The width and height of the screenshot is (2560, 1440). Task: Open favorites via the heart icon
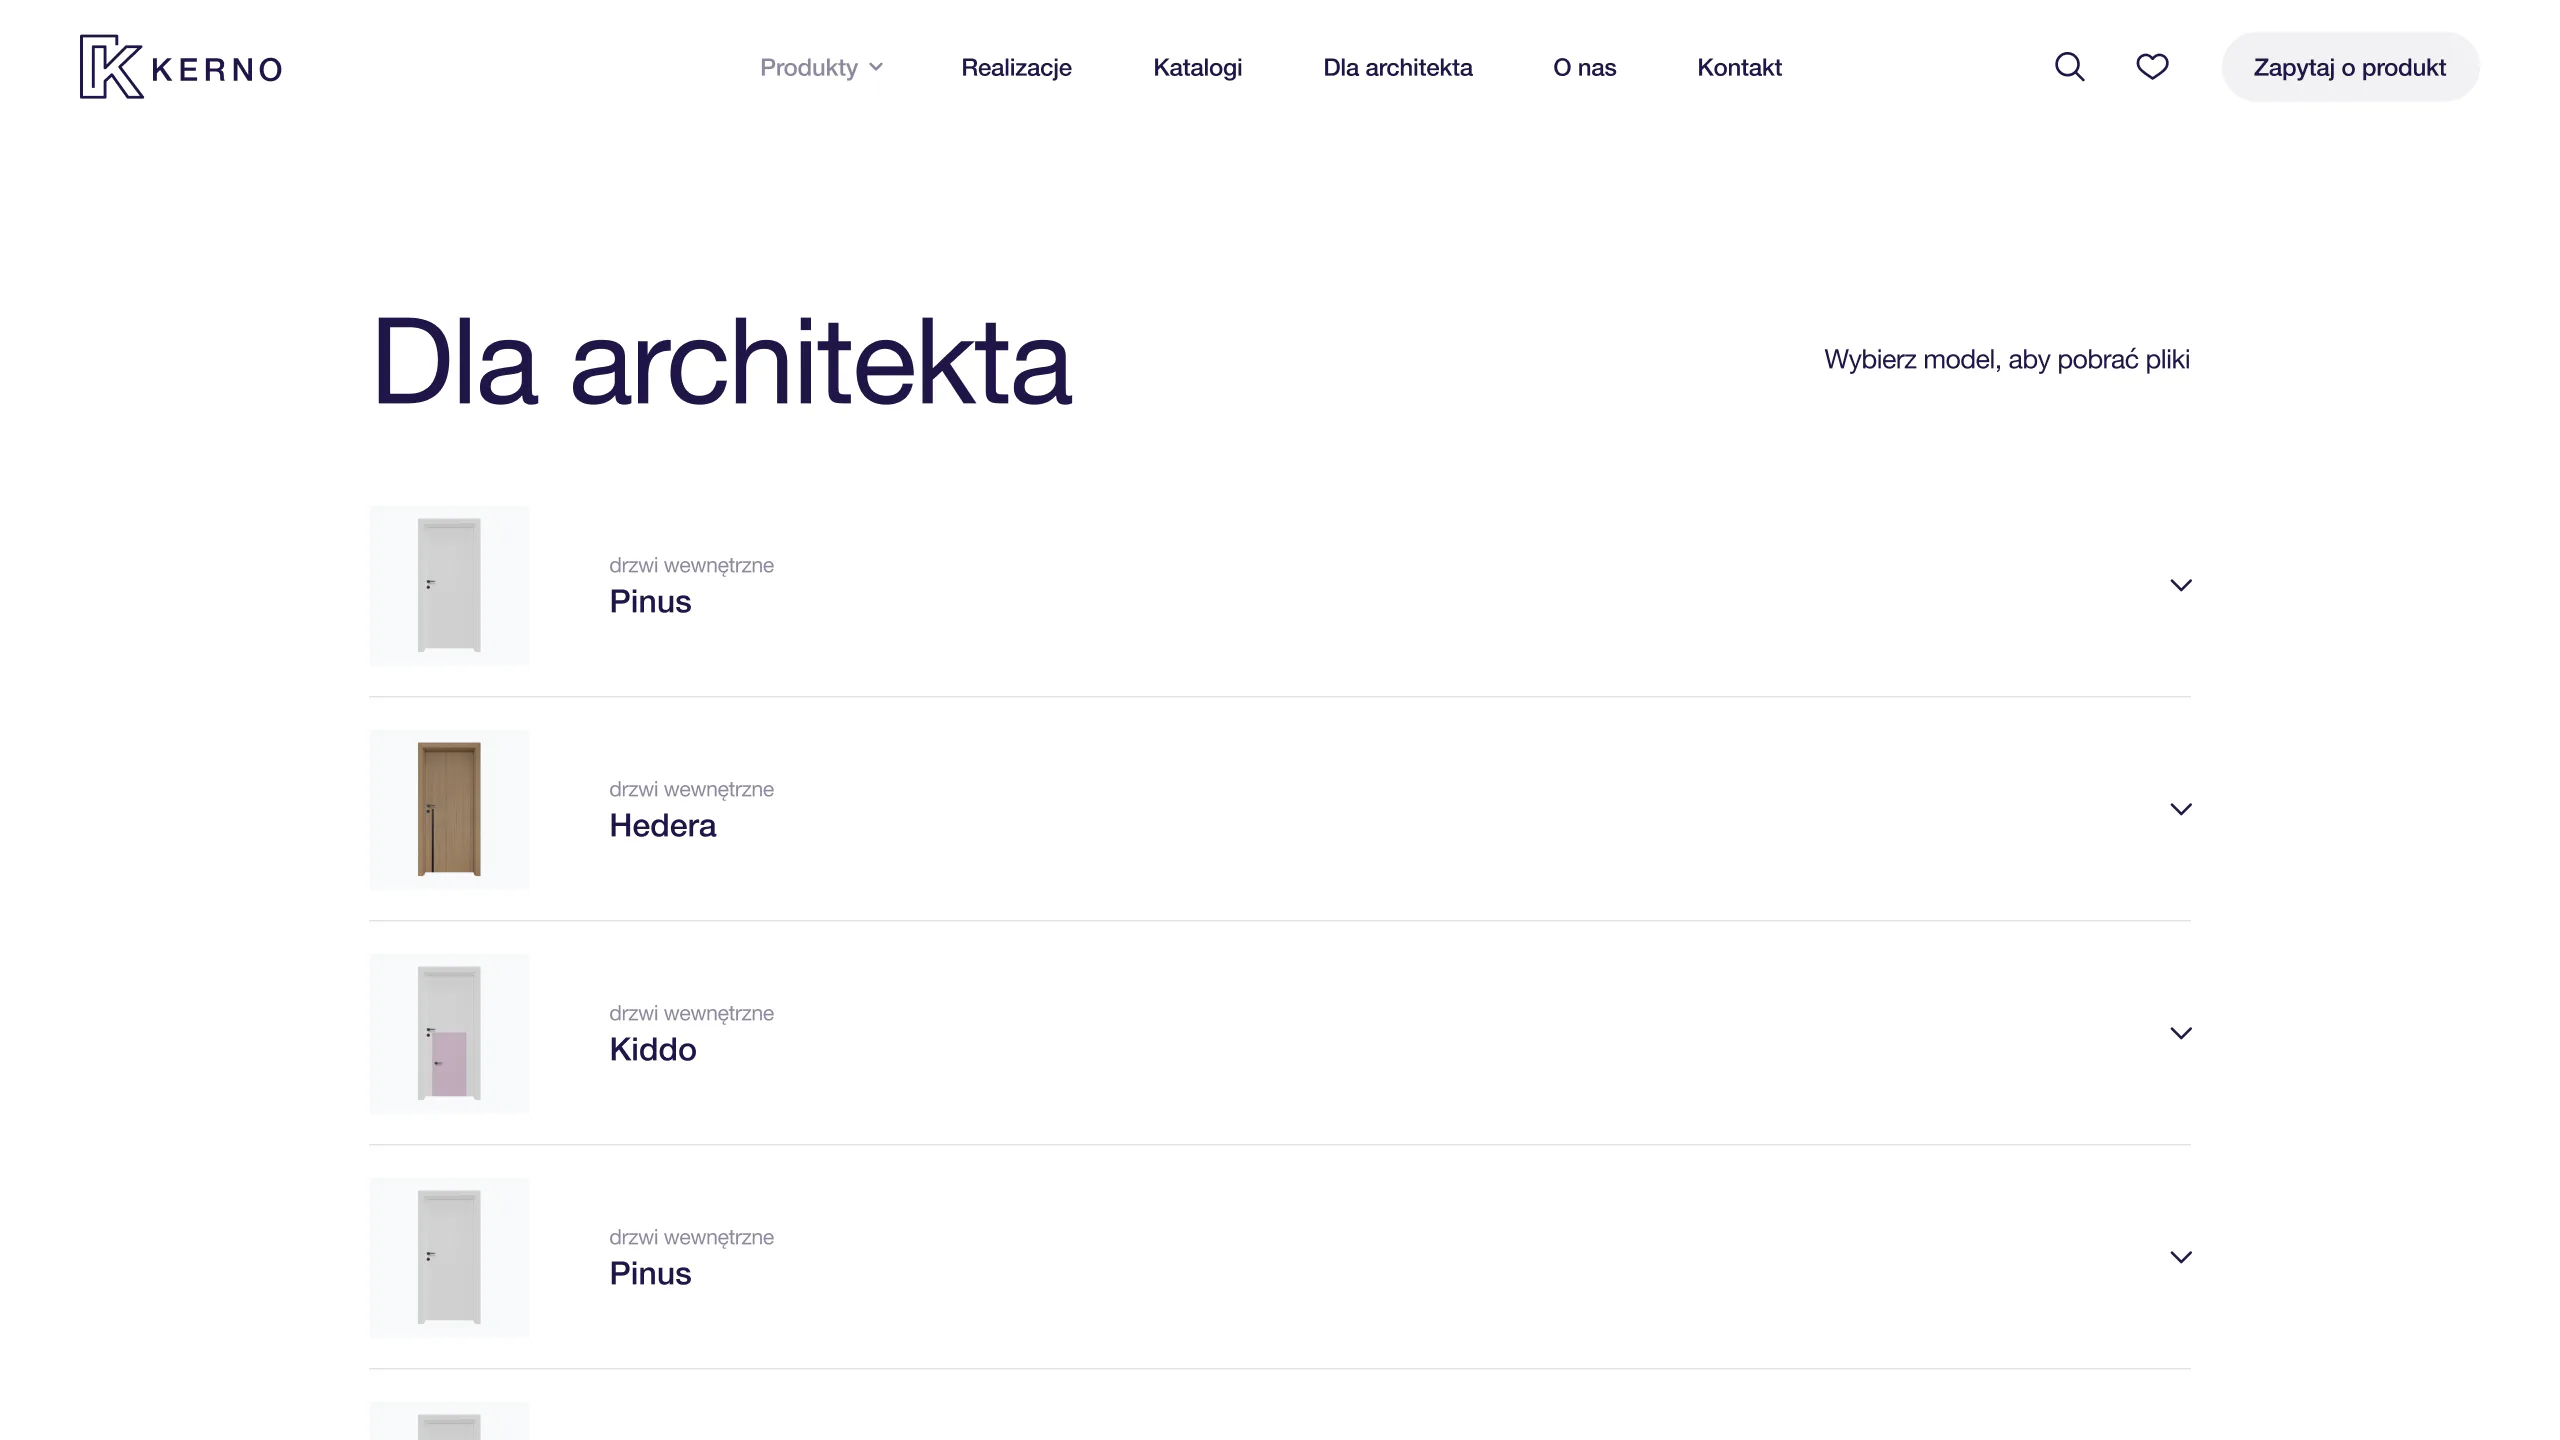2152,67
